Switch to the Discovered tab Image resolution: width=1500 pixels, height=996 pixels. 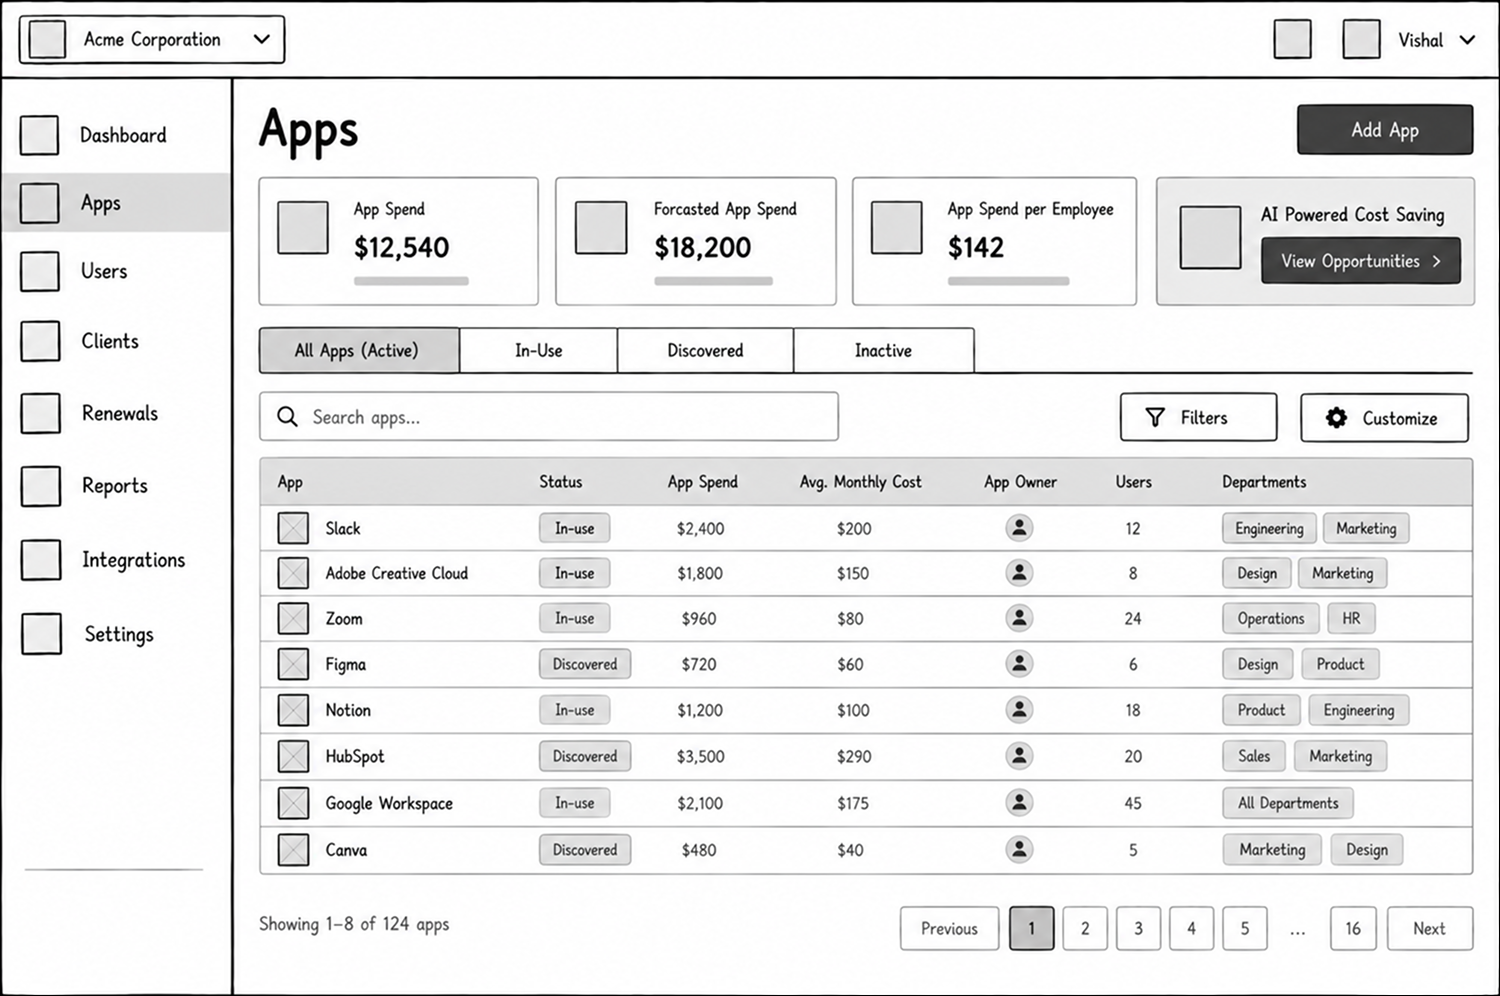tap(705, 351)
